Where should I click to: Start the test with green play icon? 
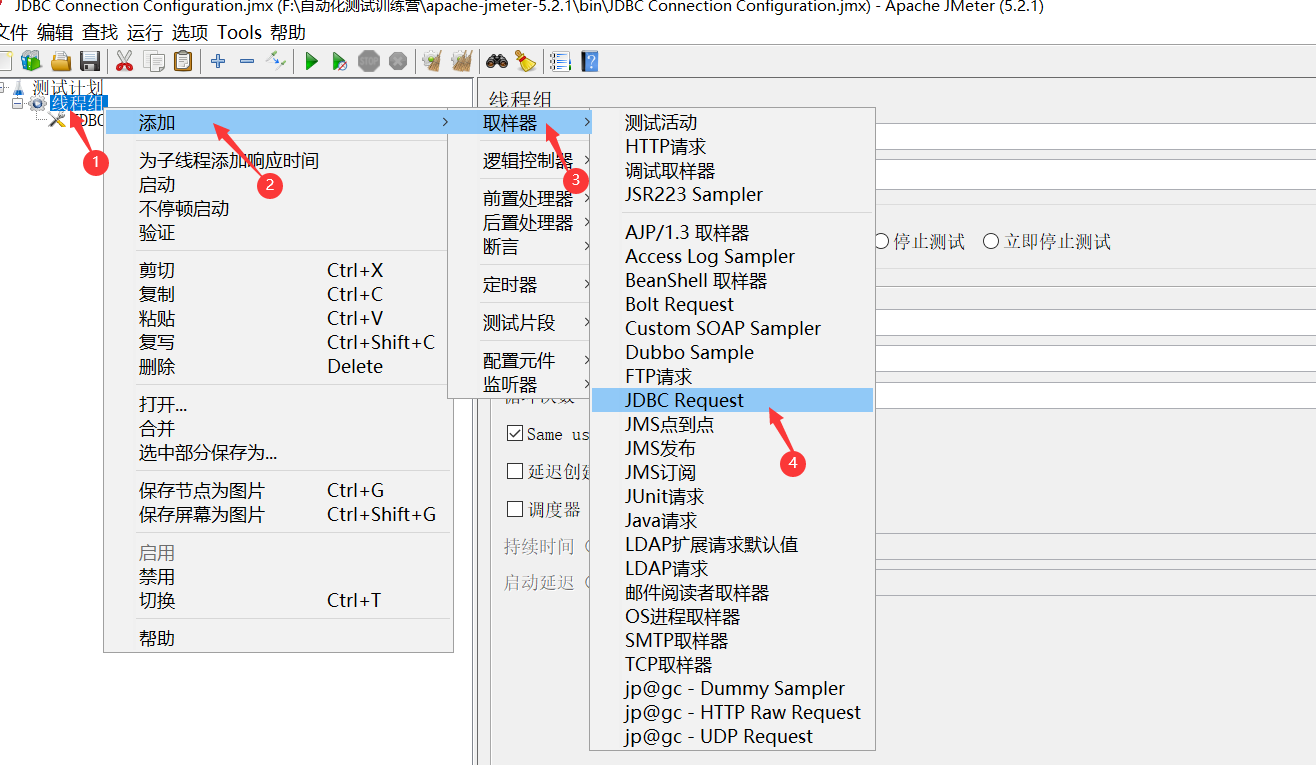311,61
